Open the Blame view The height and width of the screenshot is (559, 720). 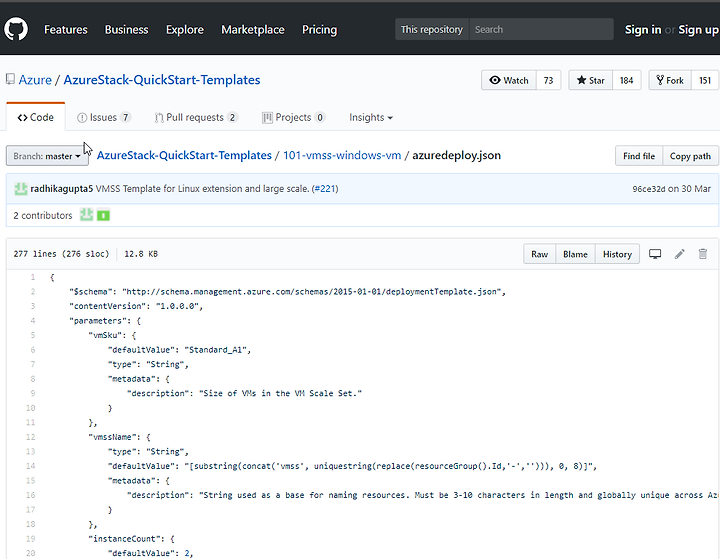tap(575, 254)
